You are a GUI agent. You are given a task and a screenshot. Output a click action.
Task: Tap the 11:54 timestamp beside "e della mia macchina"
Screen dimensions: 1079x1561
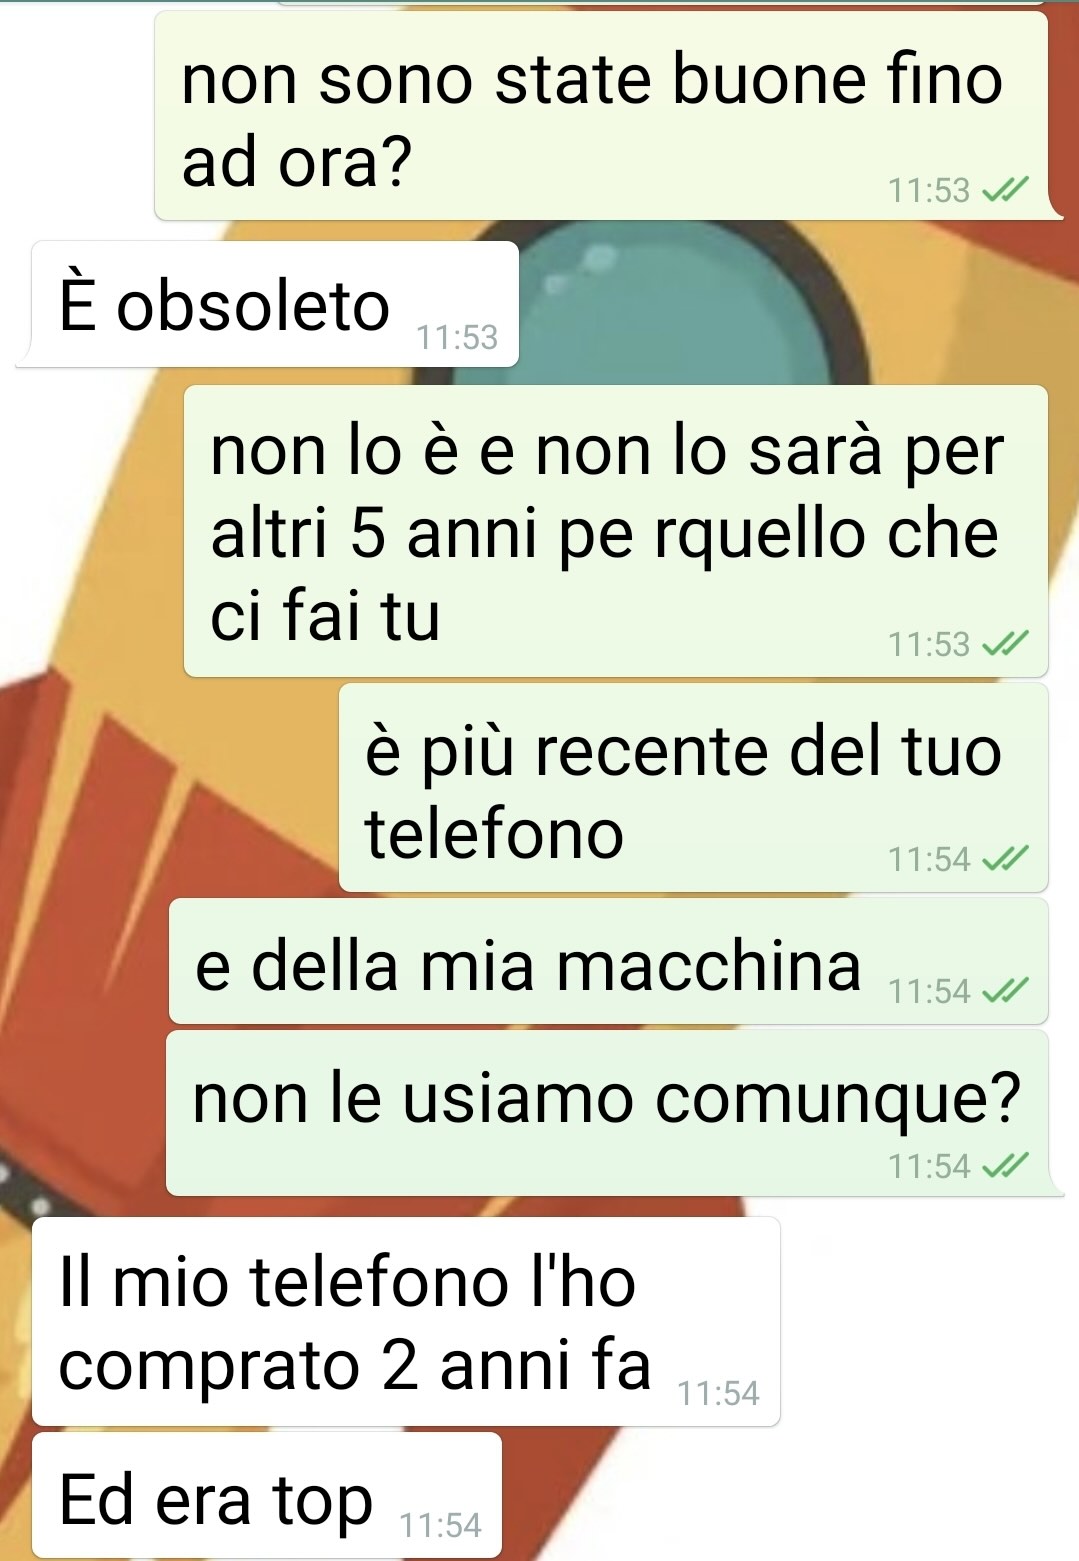pyautogui.click(x=929, y=991)
